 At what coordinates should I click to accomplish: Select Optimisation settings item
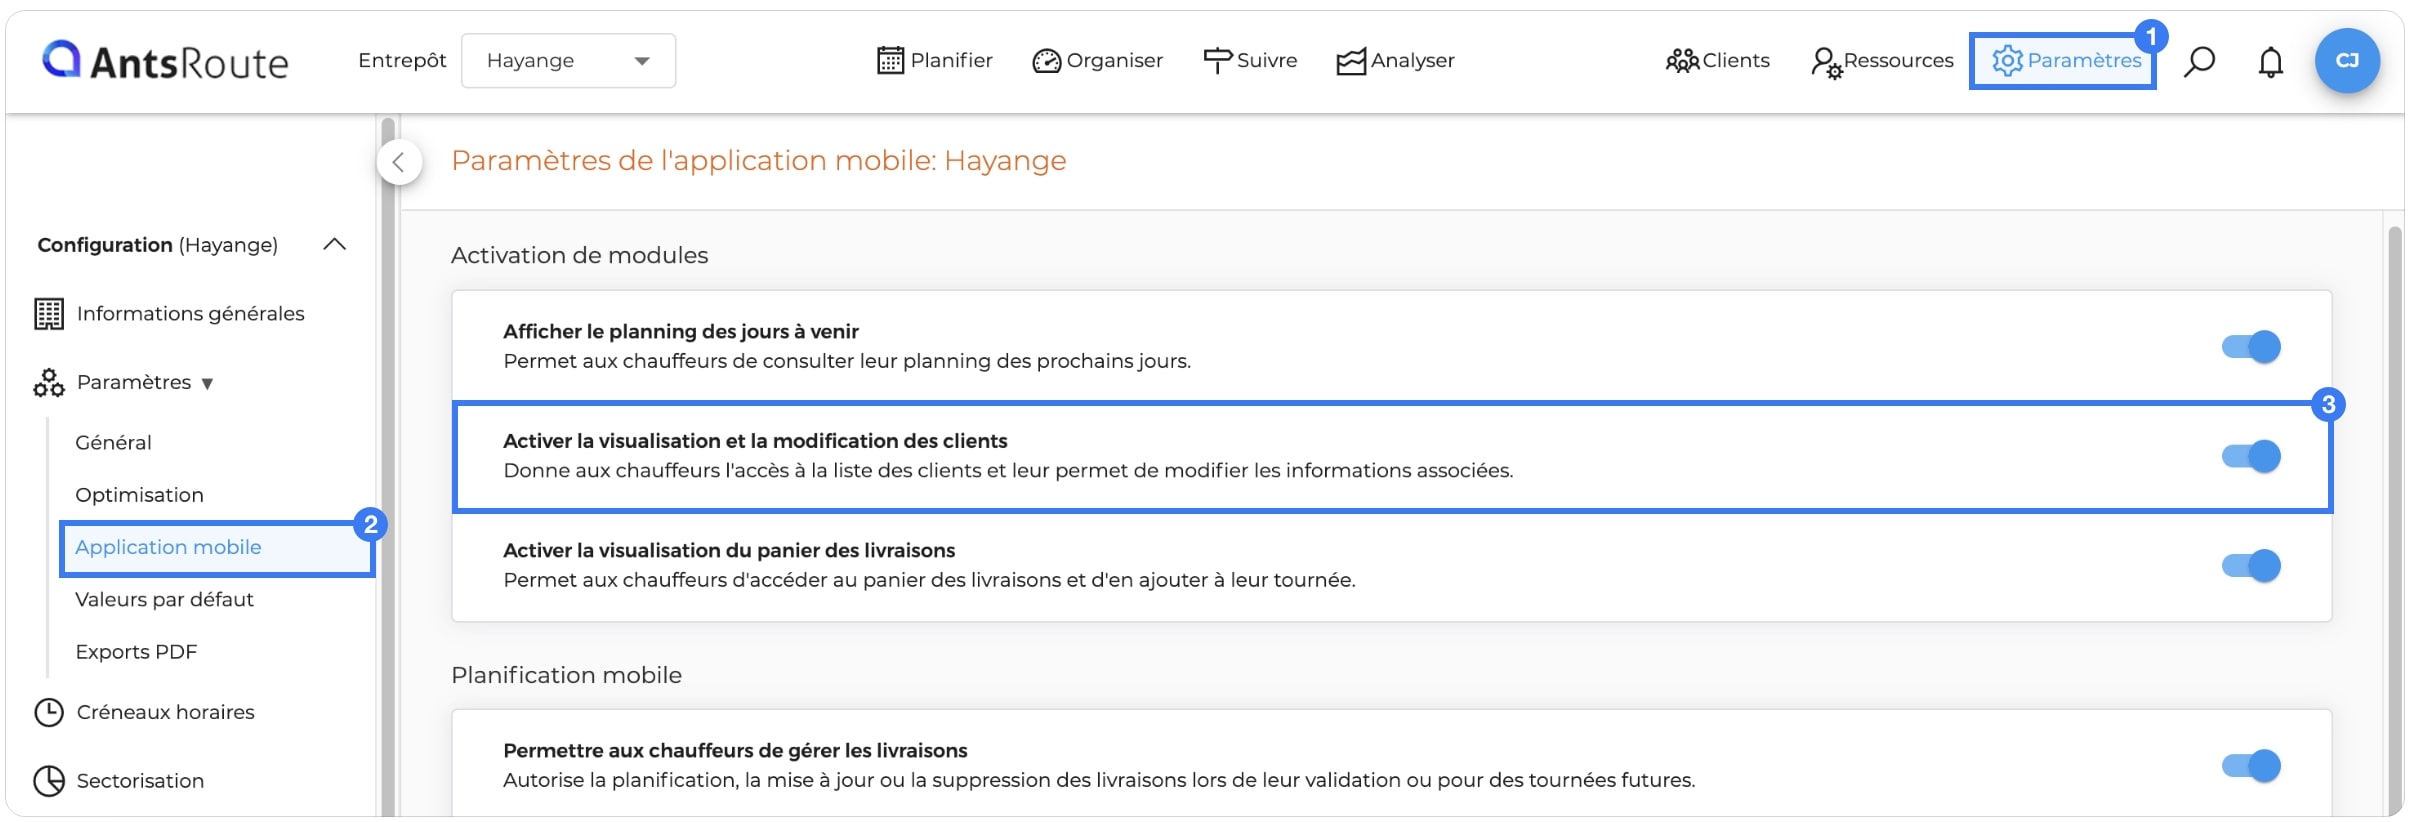point(139,495)
